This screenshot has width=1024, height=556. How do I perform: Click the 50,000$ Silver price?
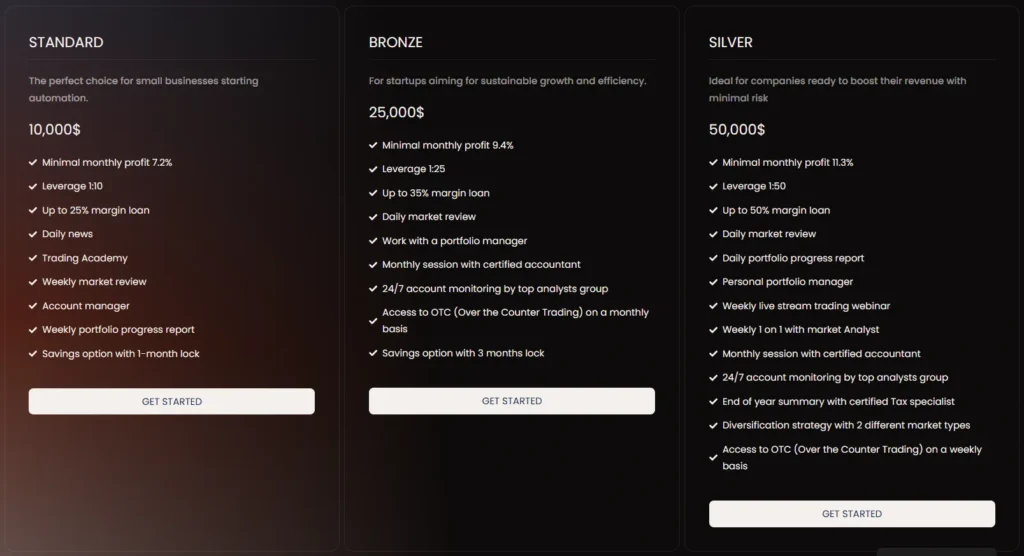point(737,129)
